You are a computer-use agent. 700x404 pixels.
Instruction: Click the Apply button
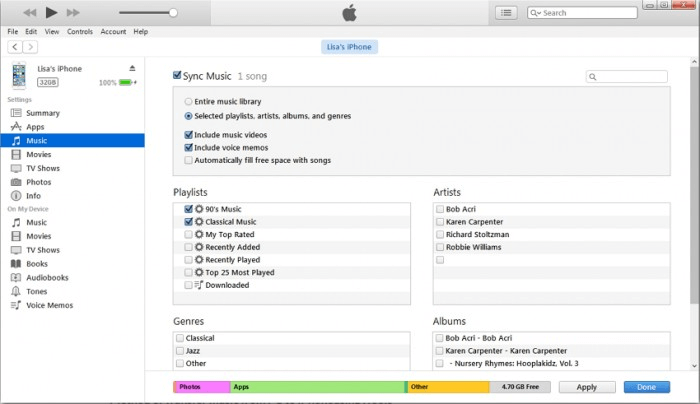[586, 386]
